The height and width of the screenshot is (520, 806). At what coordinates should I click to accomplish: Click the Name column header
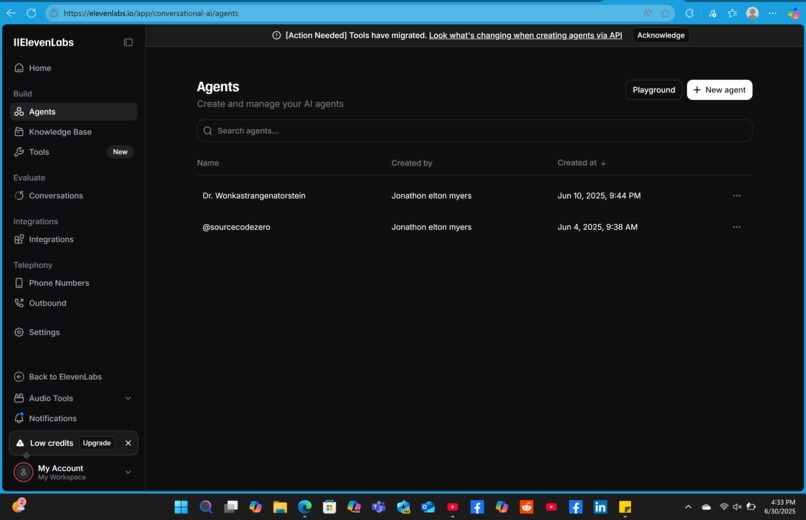208,163
